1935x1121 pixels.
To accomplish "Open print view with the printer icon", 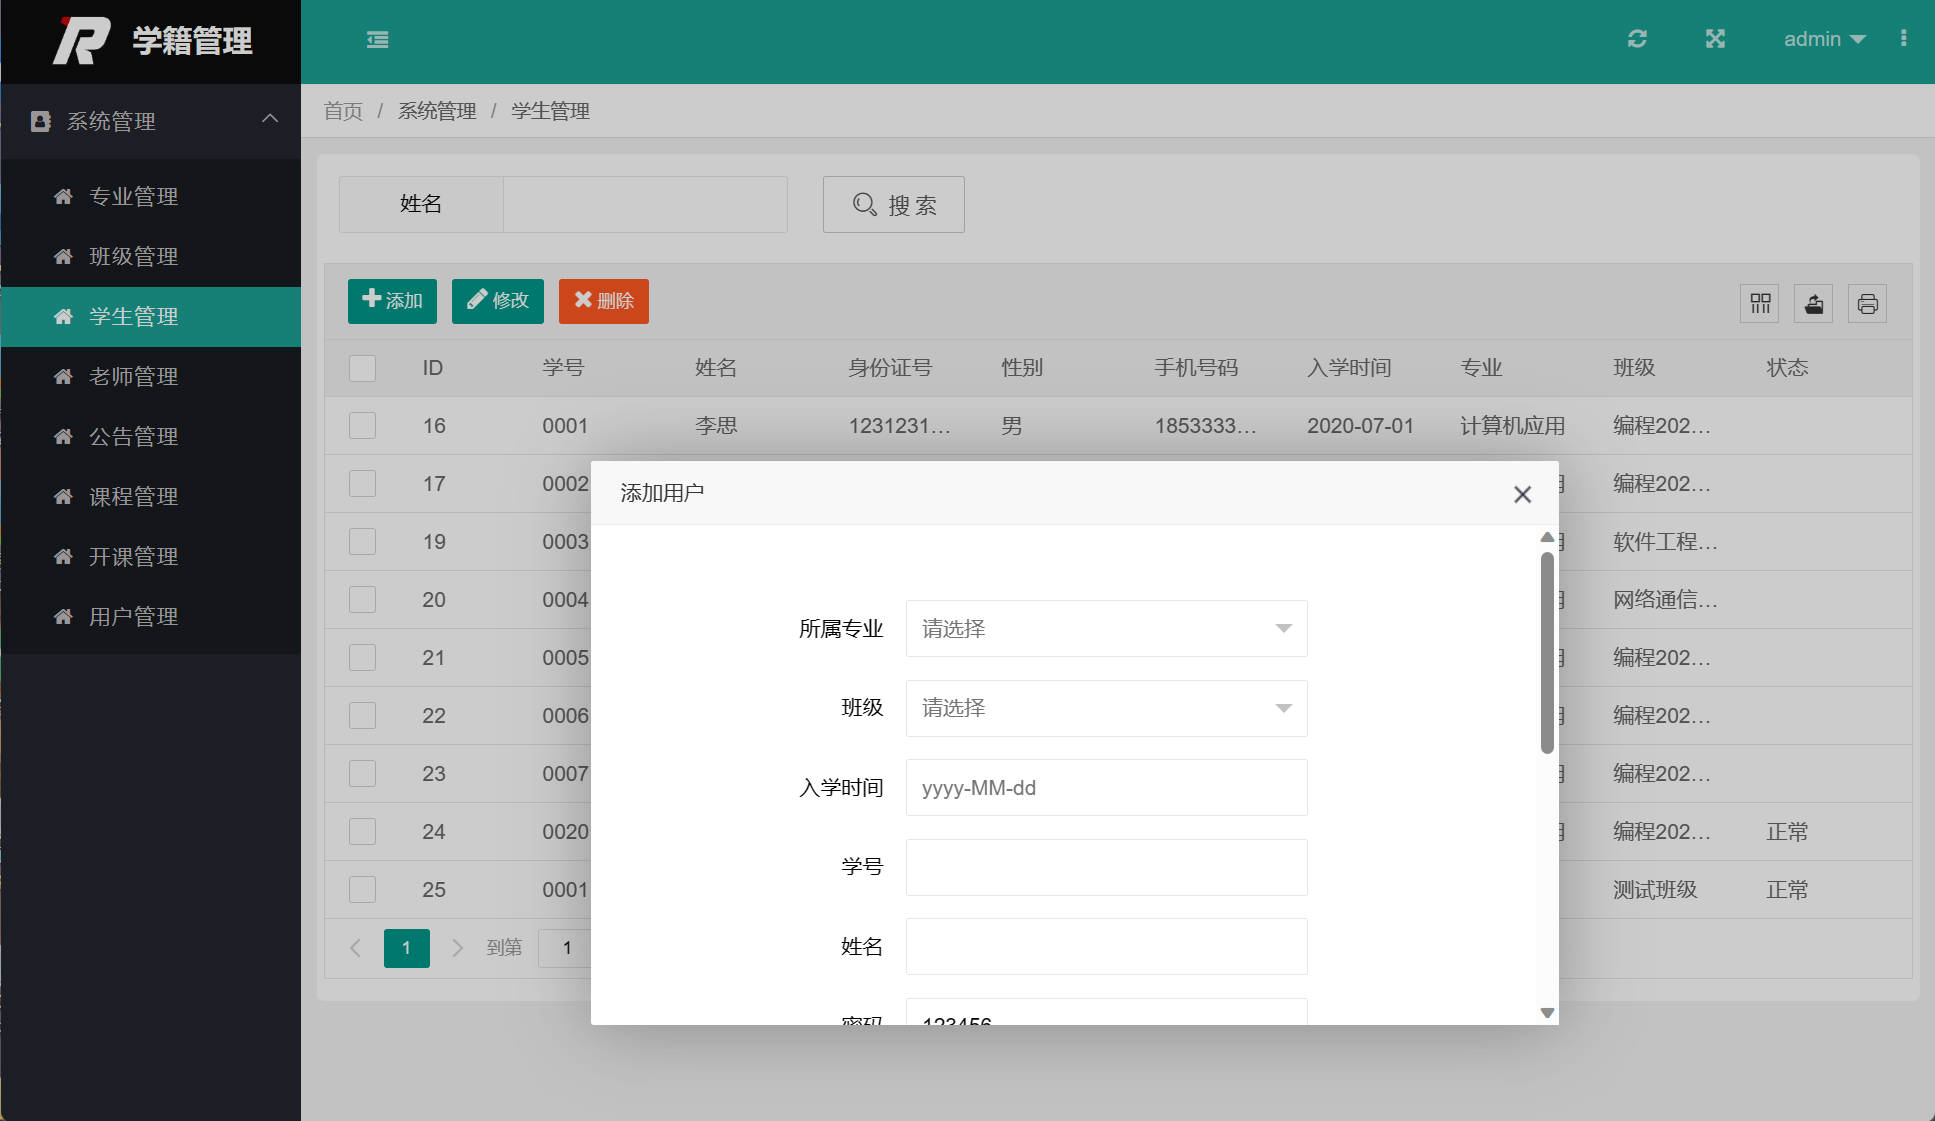I will tap(1867, 303).
